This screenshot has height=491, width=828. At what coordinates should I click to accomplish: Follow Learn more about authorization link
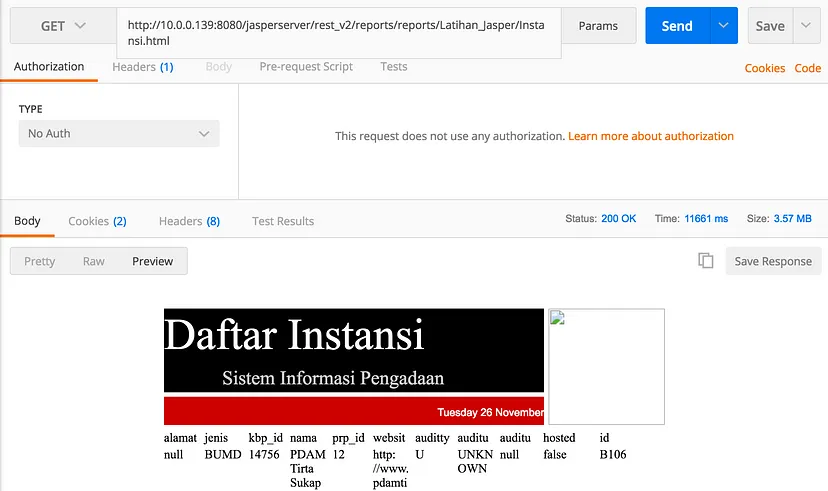[x=651, y=136]
